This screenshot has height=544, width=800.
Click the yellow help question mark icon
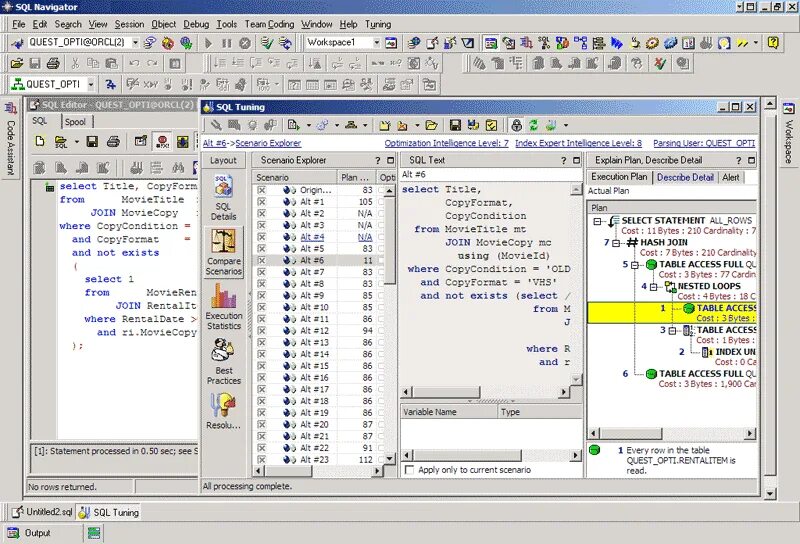coord(773,43)
